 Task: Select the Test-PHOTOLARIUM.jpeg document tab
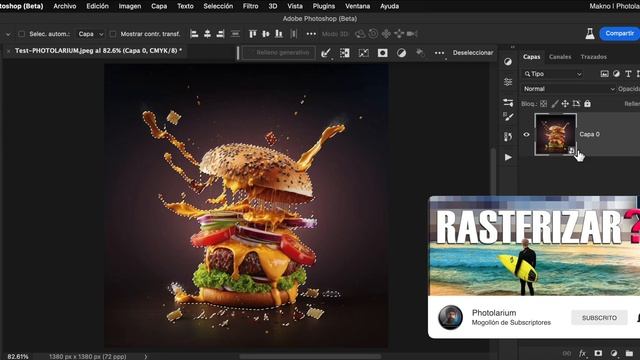coord(98,51)
